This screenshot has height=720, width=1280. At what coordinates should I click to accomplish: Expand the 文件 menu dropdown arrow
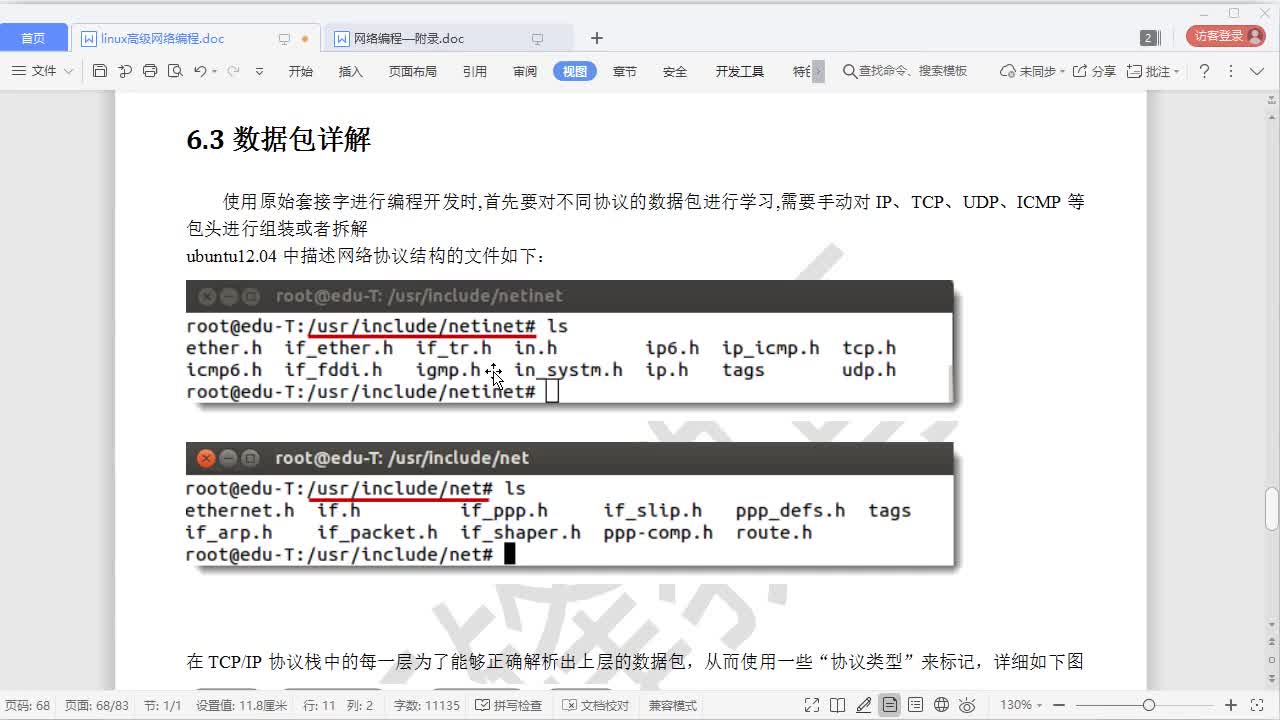coord(68,71)
